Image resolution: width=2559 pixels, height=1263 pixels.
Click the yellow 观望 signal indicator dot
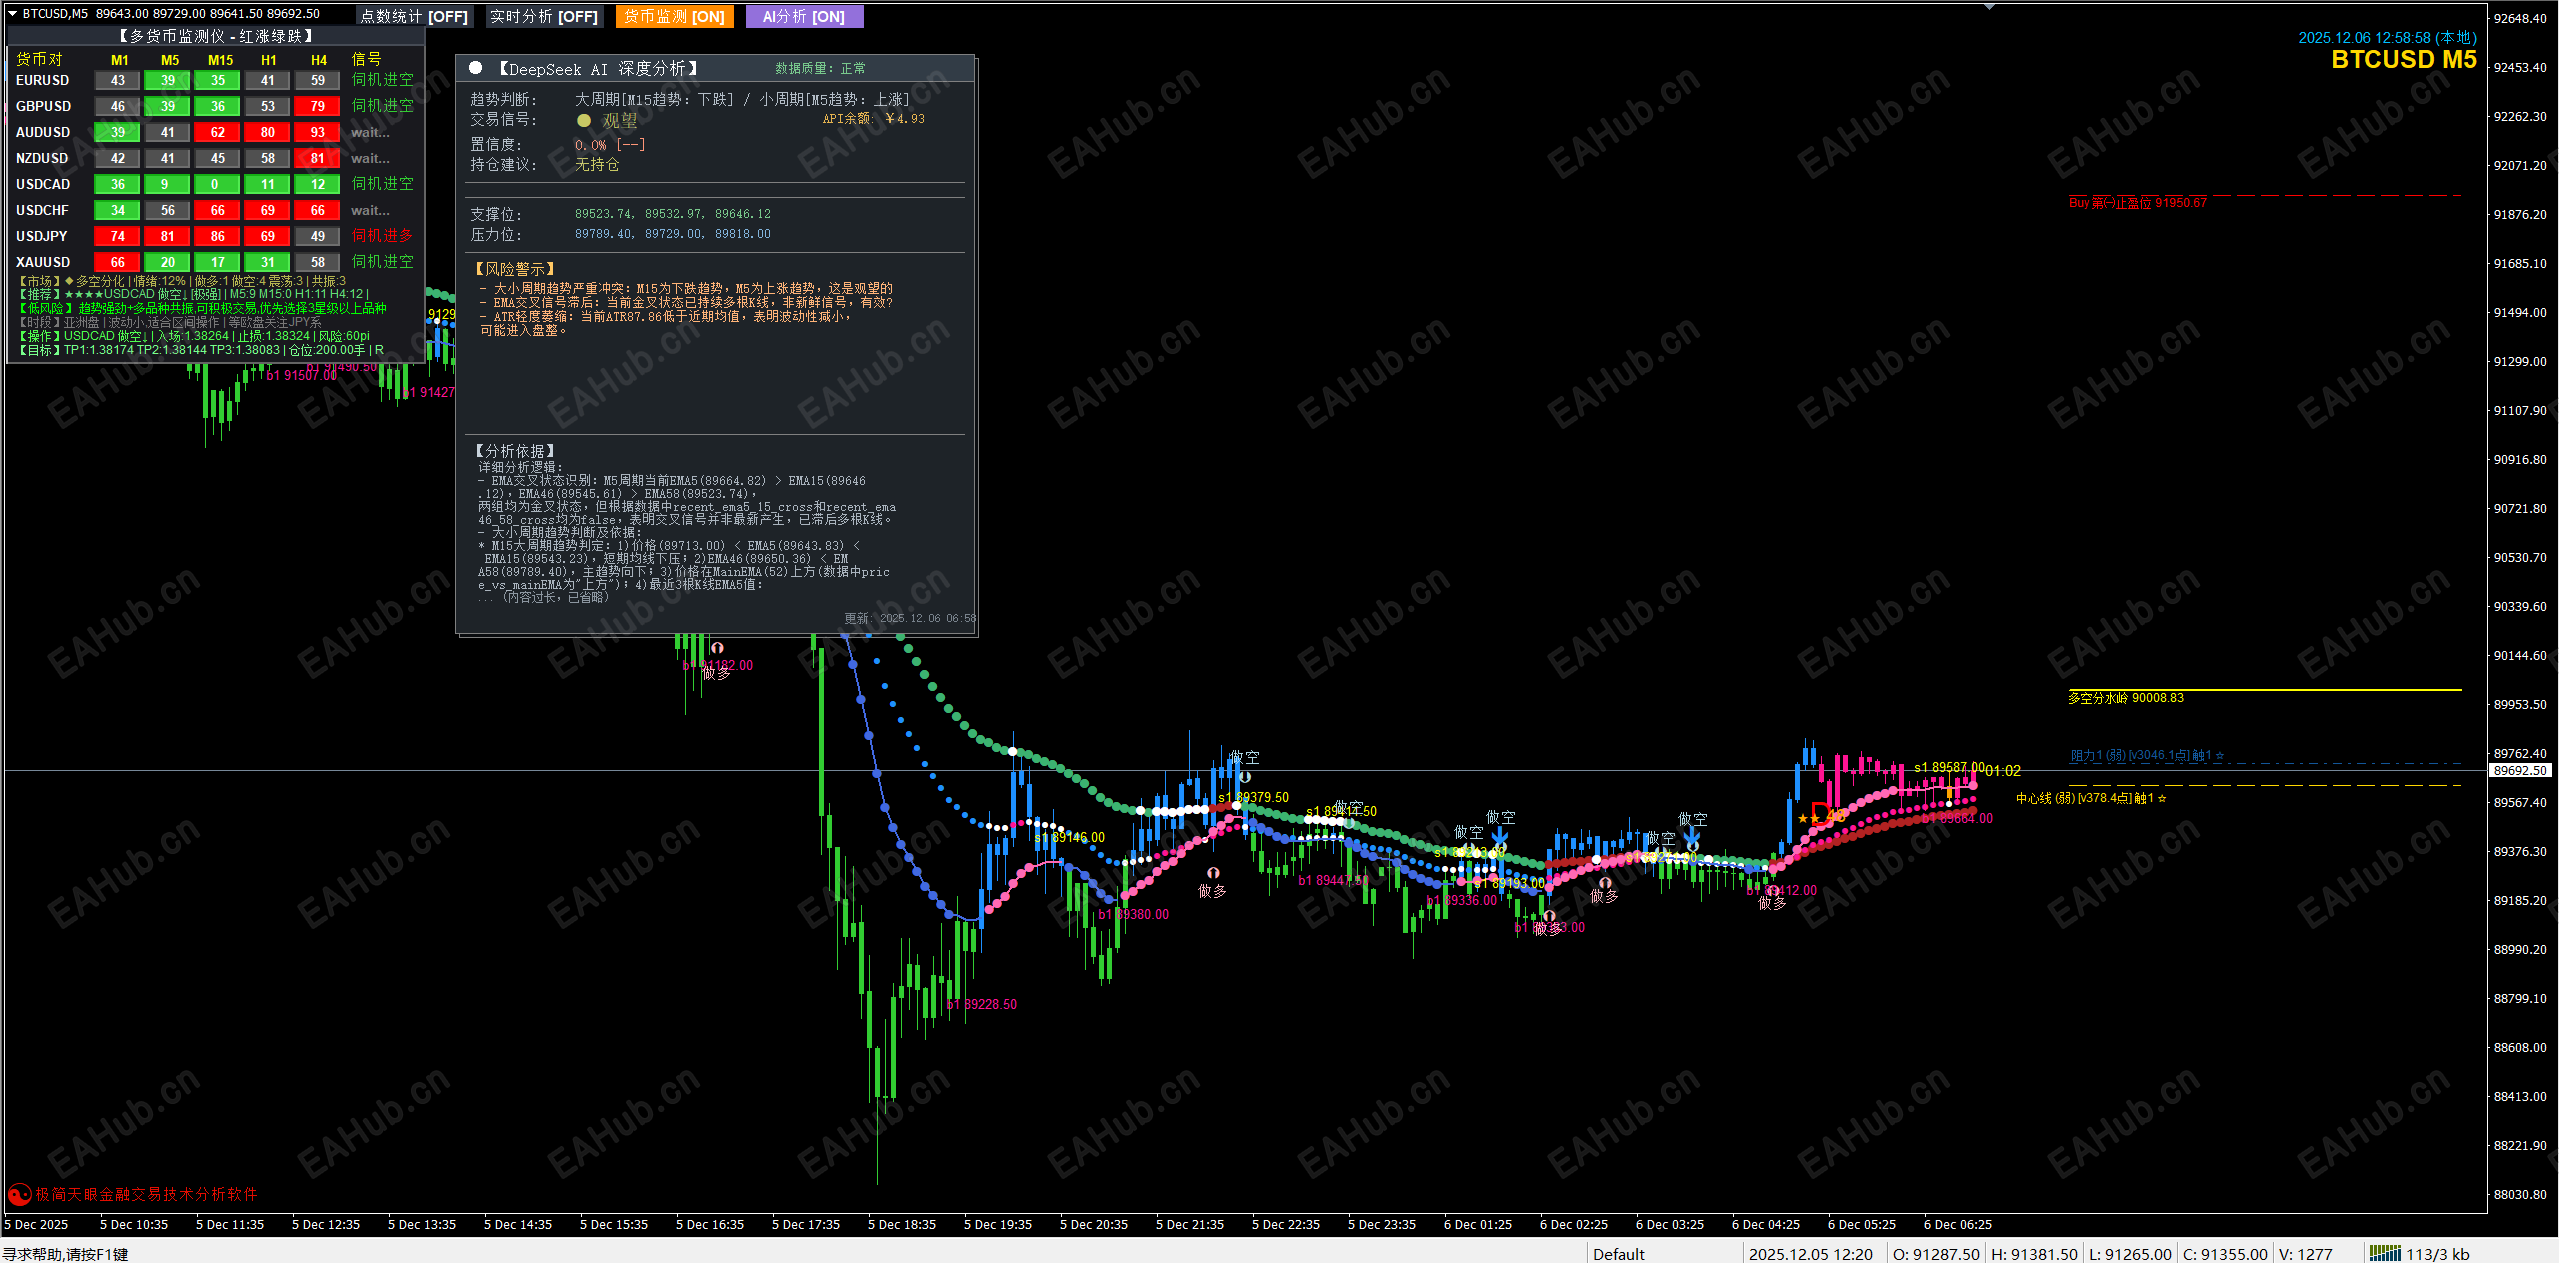[584, 121]
